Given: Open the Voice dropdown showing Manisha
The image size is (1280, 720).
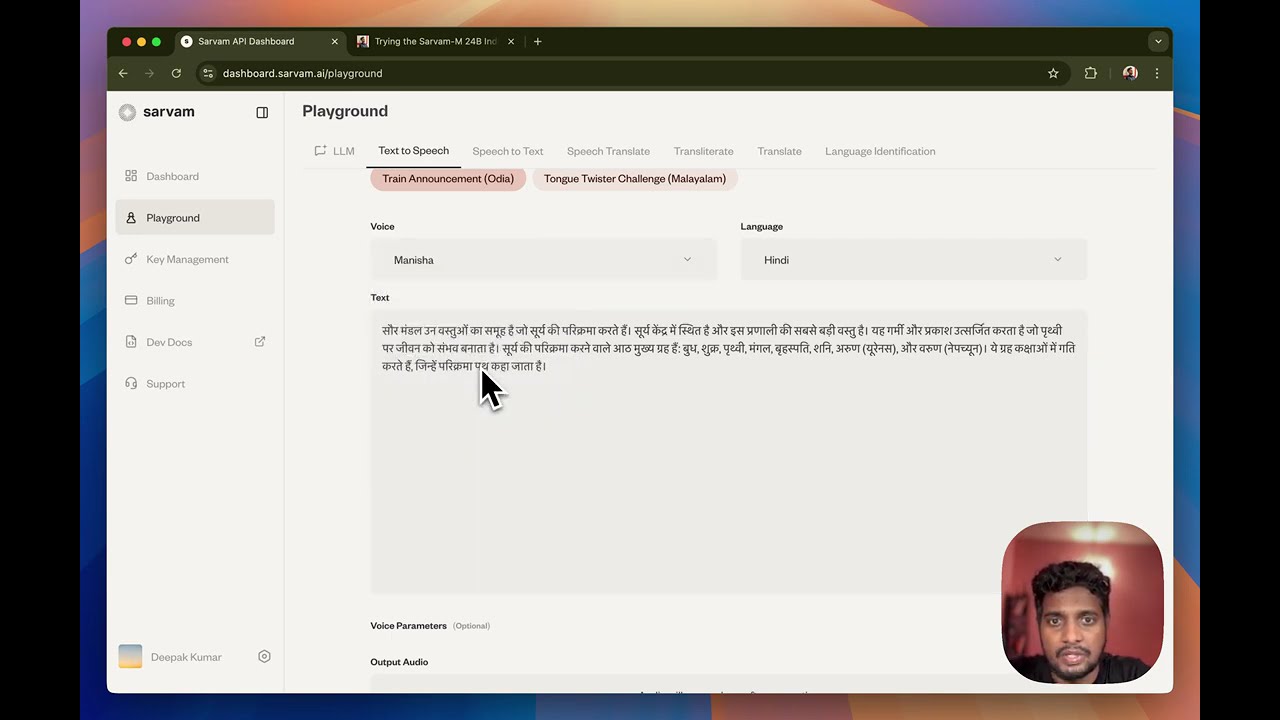Looking at the screenshot, I should [543, 260].
